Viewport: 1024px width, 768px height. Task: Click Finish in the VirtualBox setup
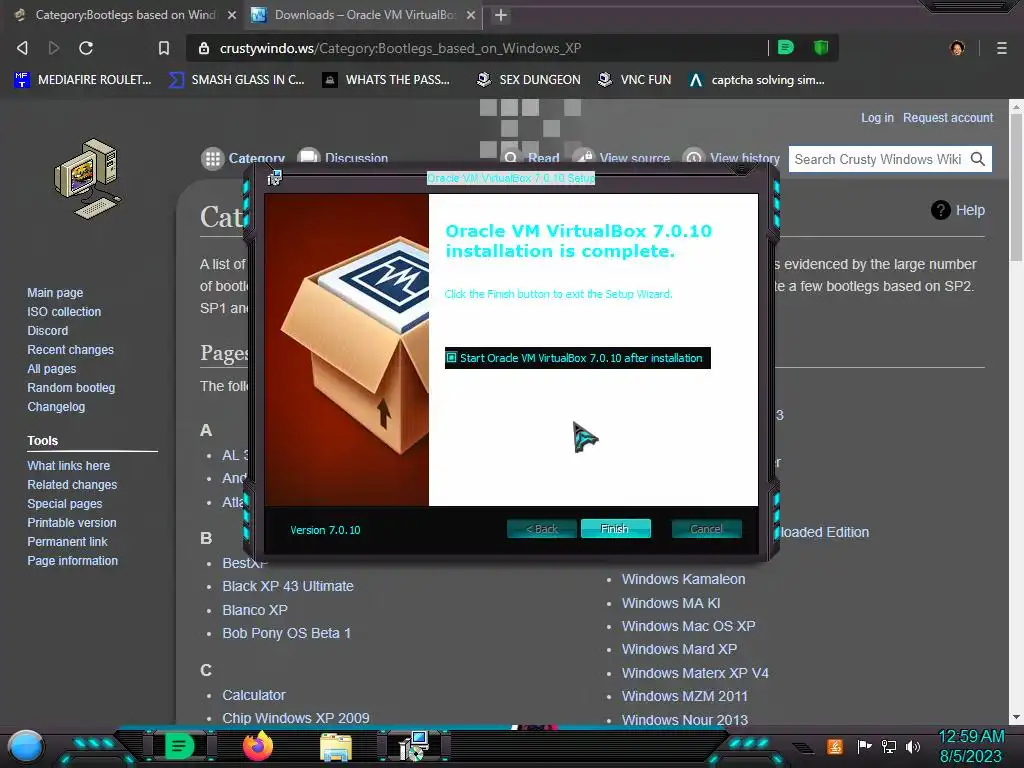coord(615,528)
